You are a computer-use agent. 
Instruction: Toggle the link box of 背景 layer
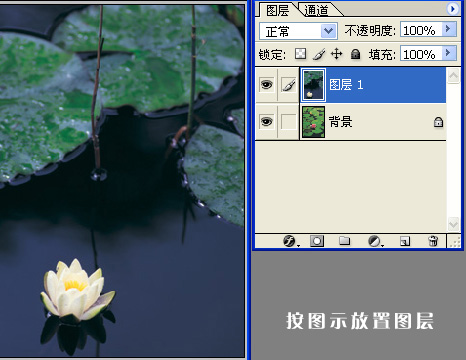pyautogui.click(x=288, y=122)
